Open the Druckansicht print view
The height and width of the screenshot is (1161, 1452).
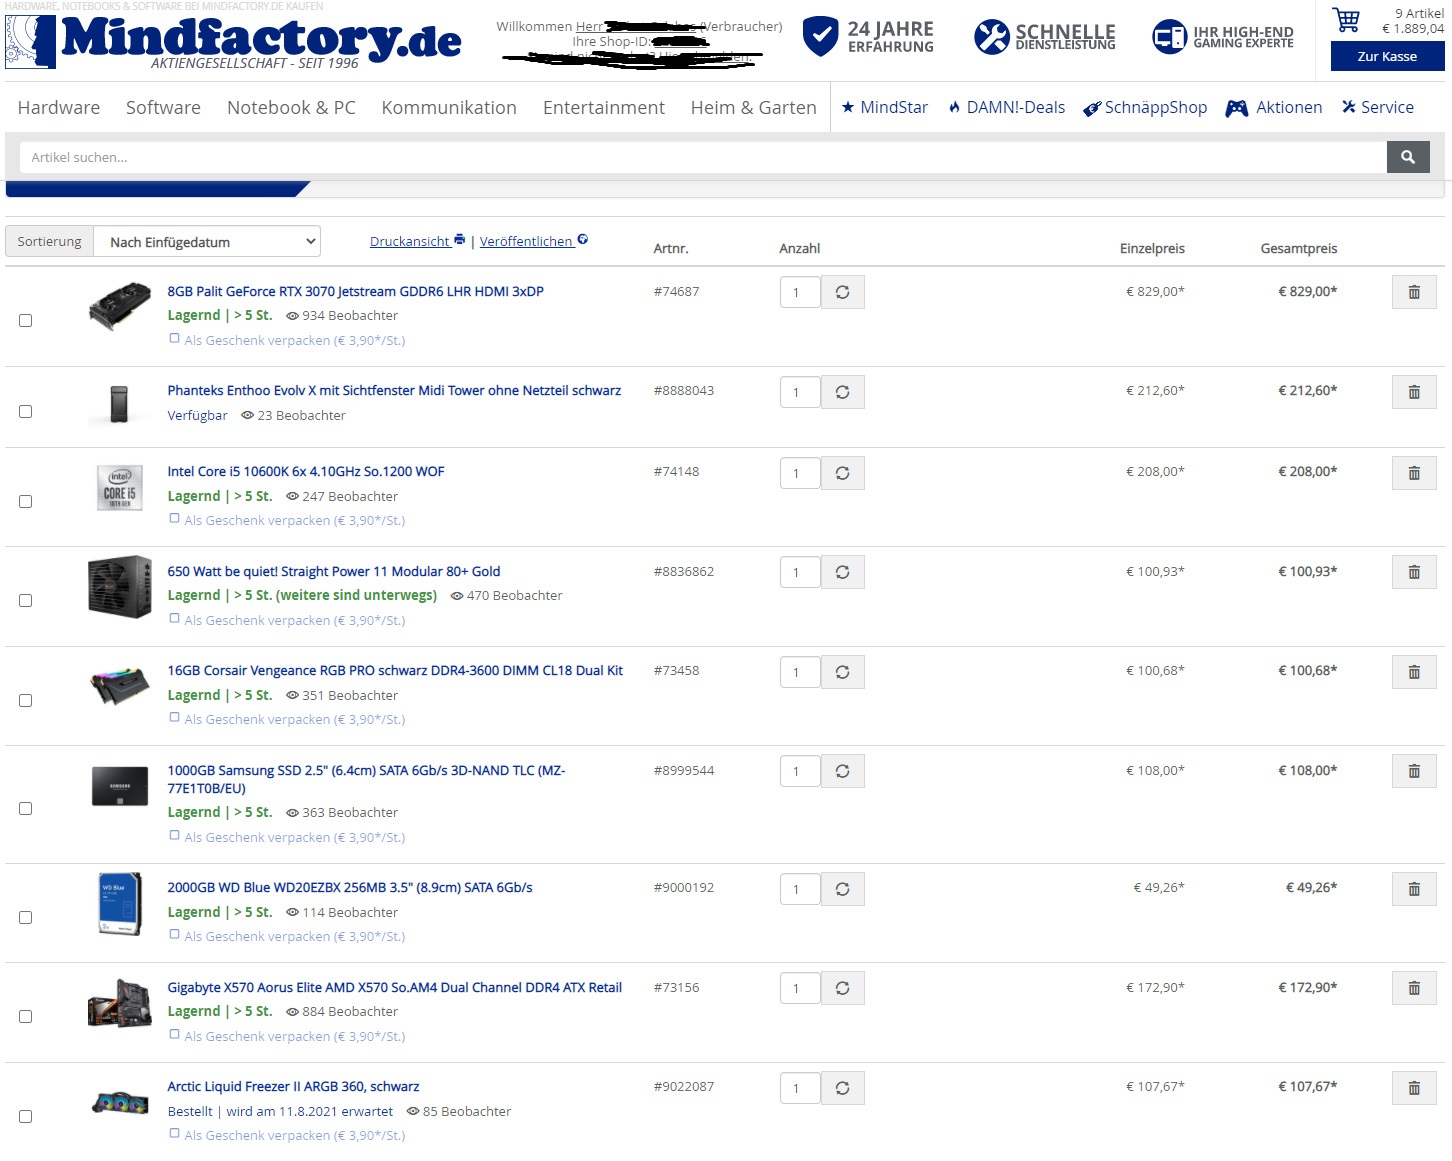[x=417, y=241]
